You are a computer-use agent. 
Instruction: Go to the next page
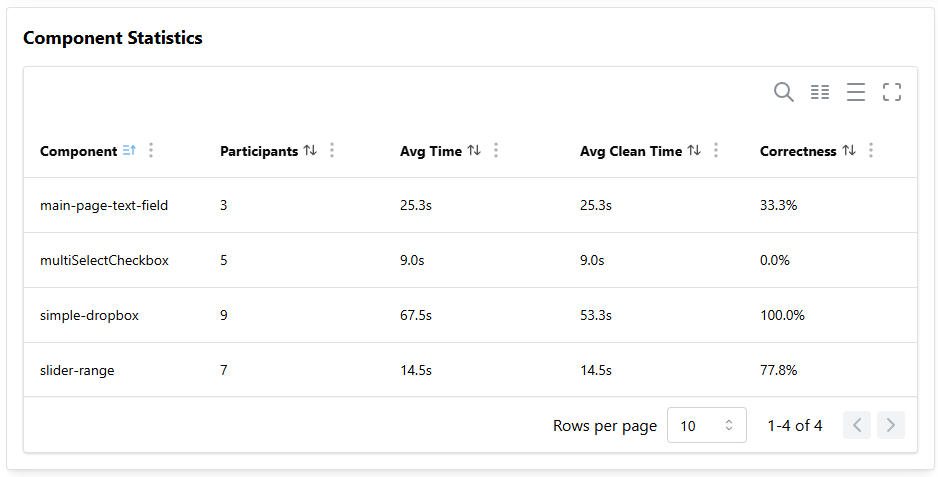click(891, 425)
